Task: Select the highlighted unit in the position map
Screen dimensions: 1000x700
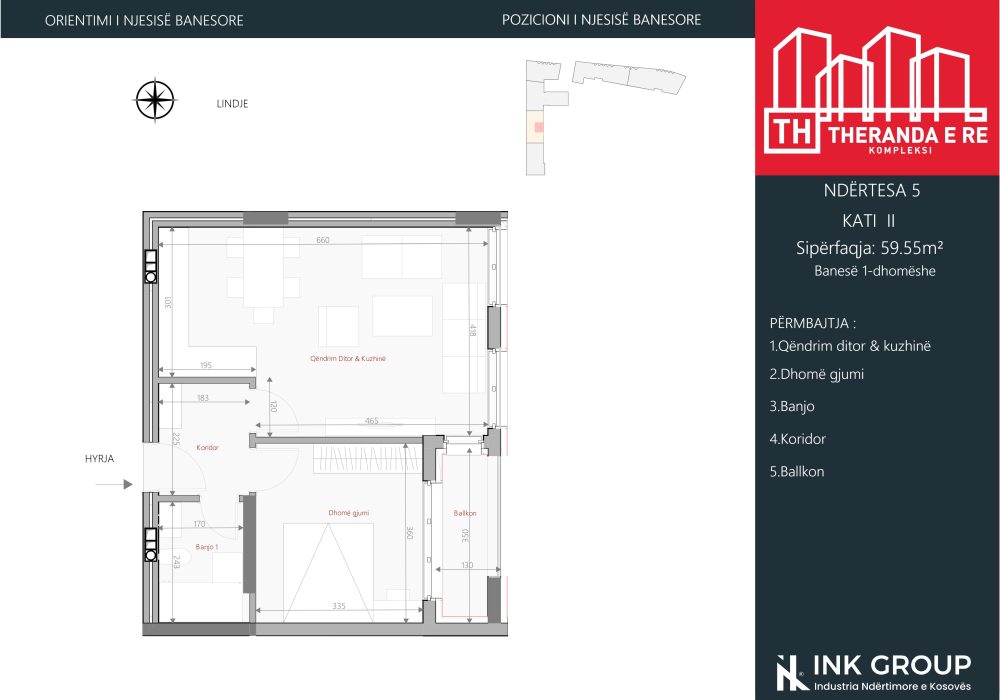Action: (539, 128)
